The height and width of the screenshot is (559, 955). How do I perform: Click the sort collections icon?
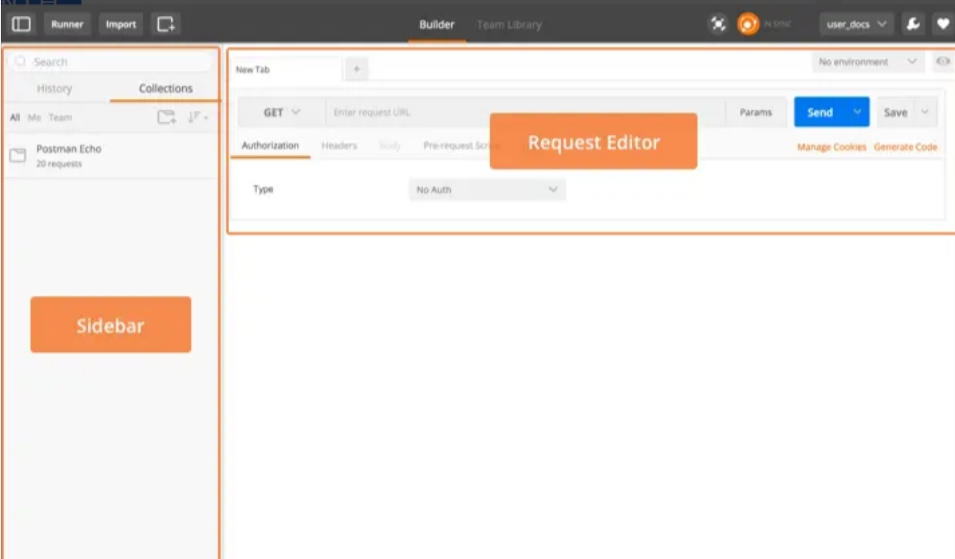click(197, 118)
